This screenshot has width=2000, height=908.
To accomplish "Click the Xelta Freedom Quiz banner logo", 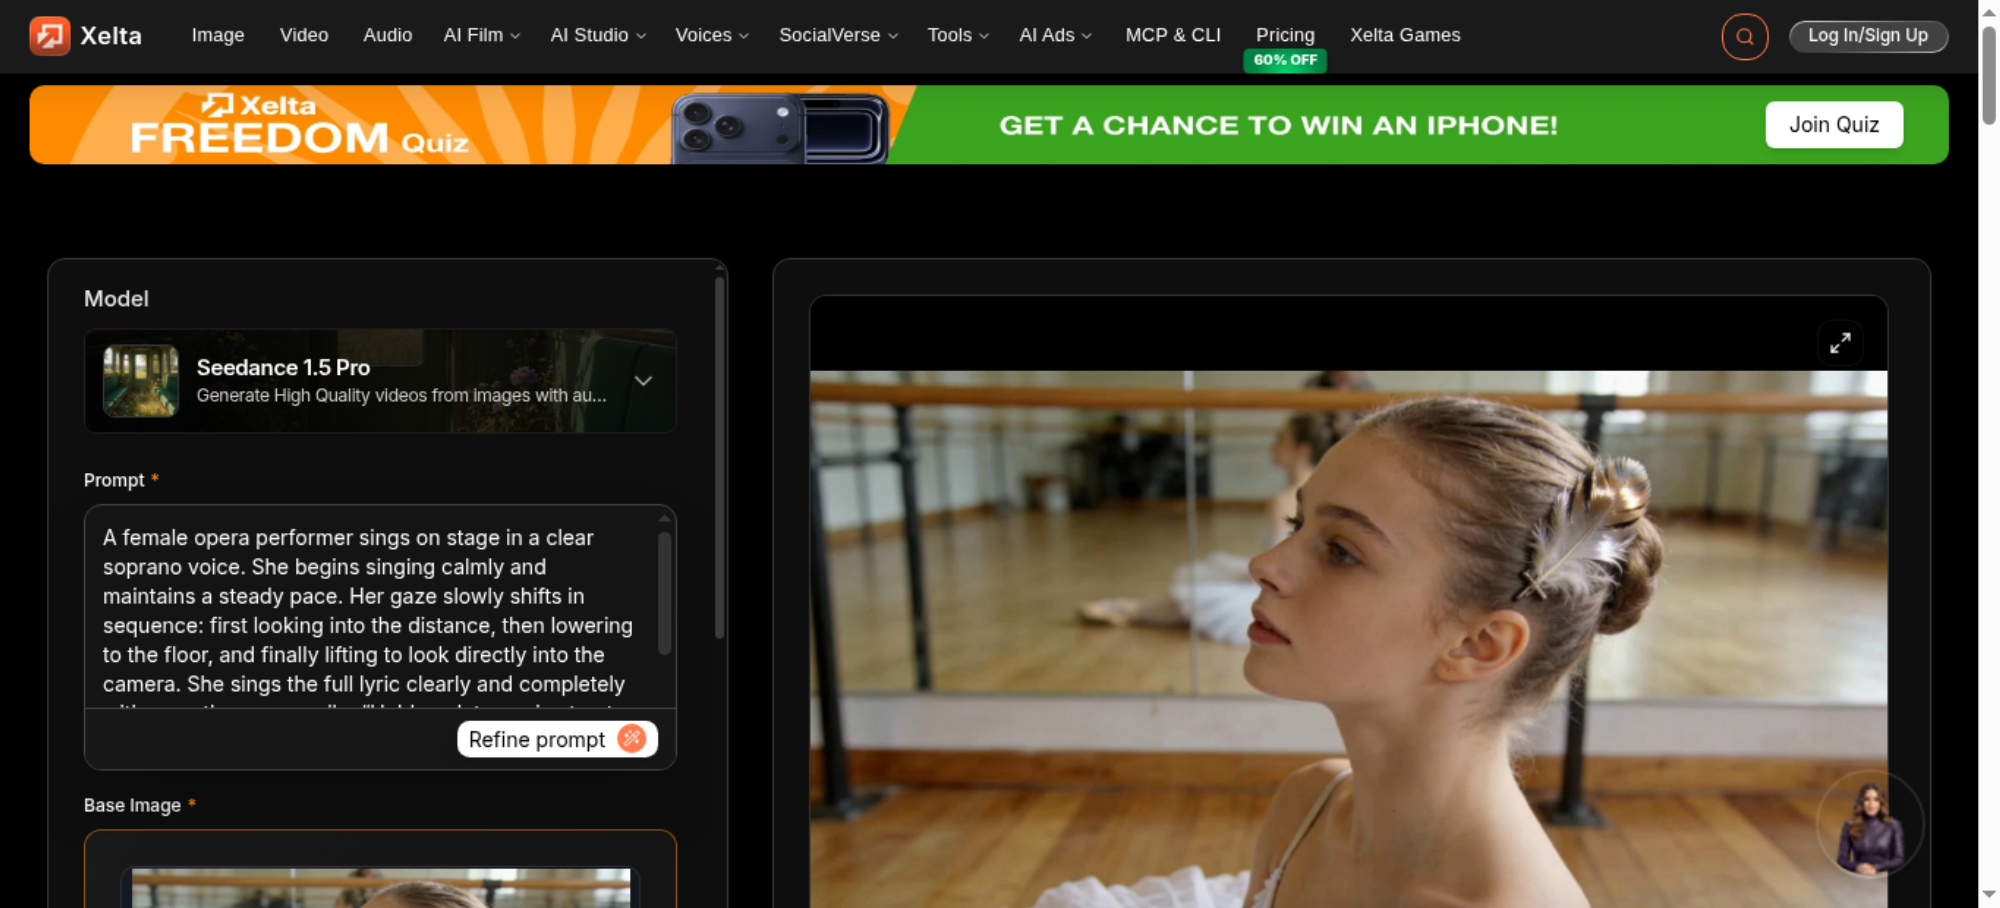I will tap(299, 126).
